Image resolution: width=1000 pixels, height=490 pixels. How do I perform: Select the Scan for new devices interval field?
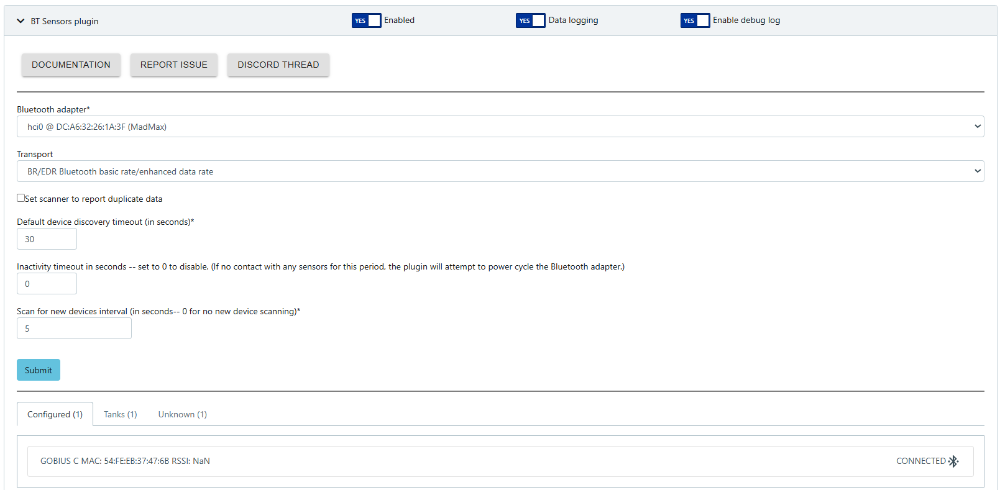(x=74, y=328)
